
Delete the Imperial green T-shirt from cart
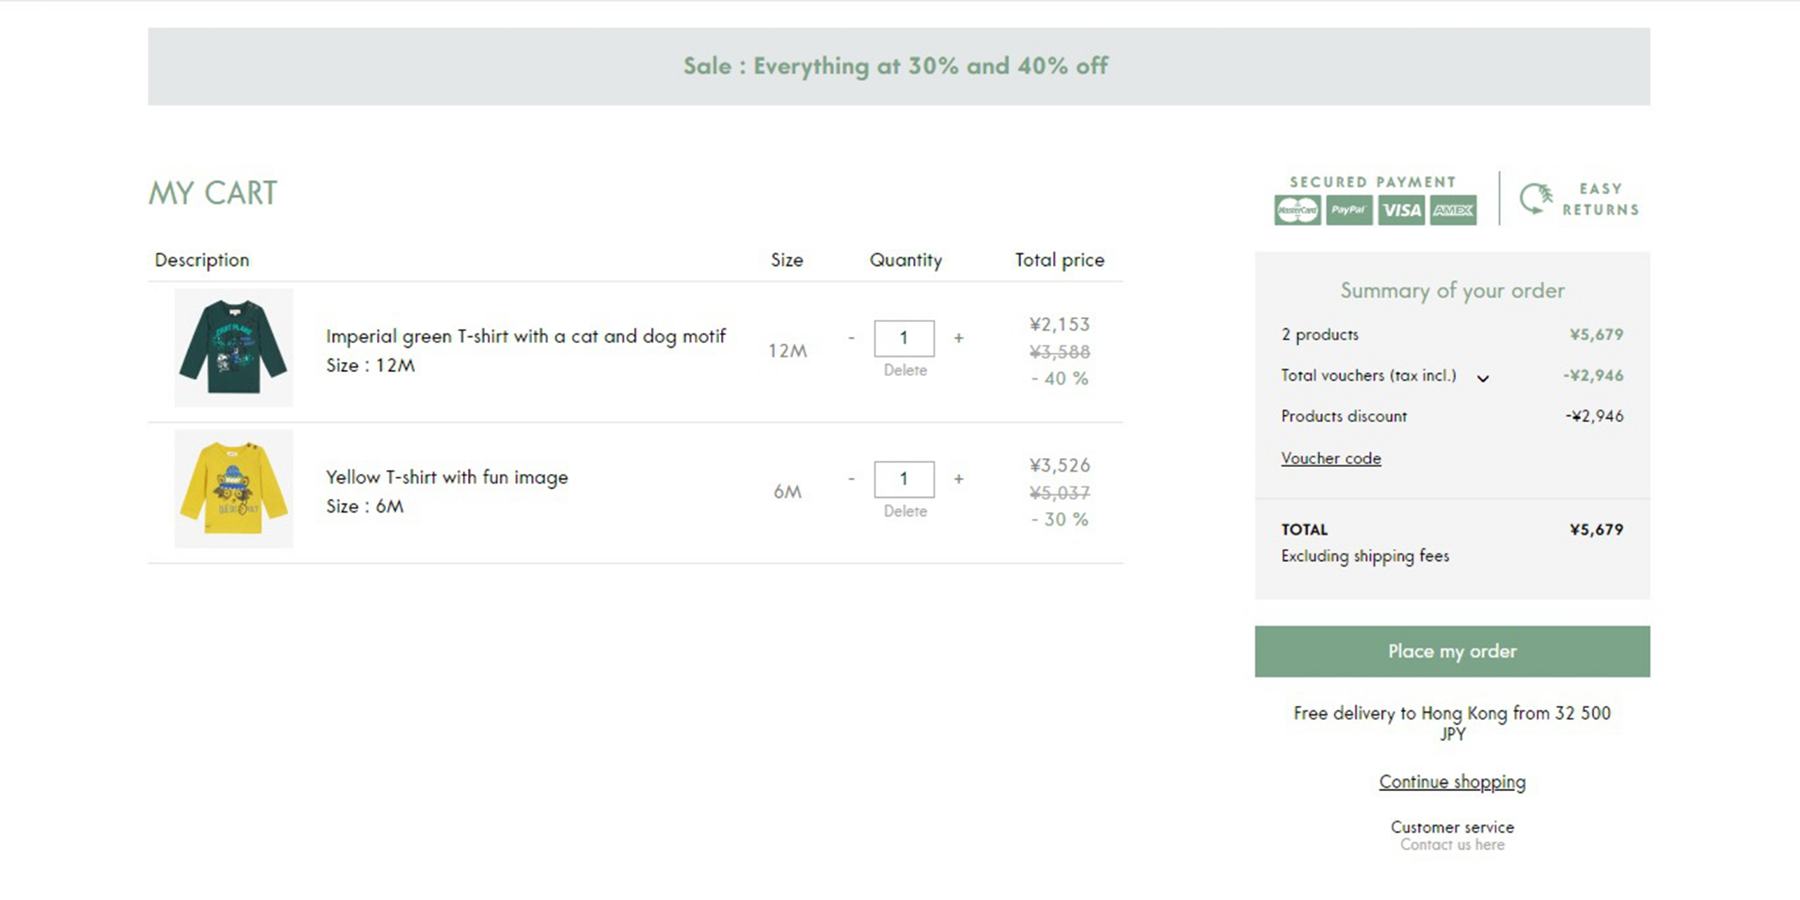pos(905,370)
